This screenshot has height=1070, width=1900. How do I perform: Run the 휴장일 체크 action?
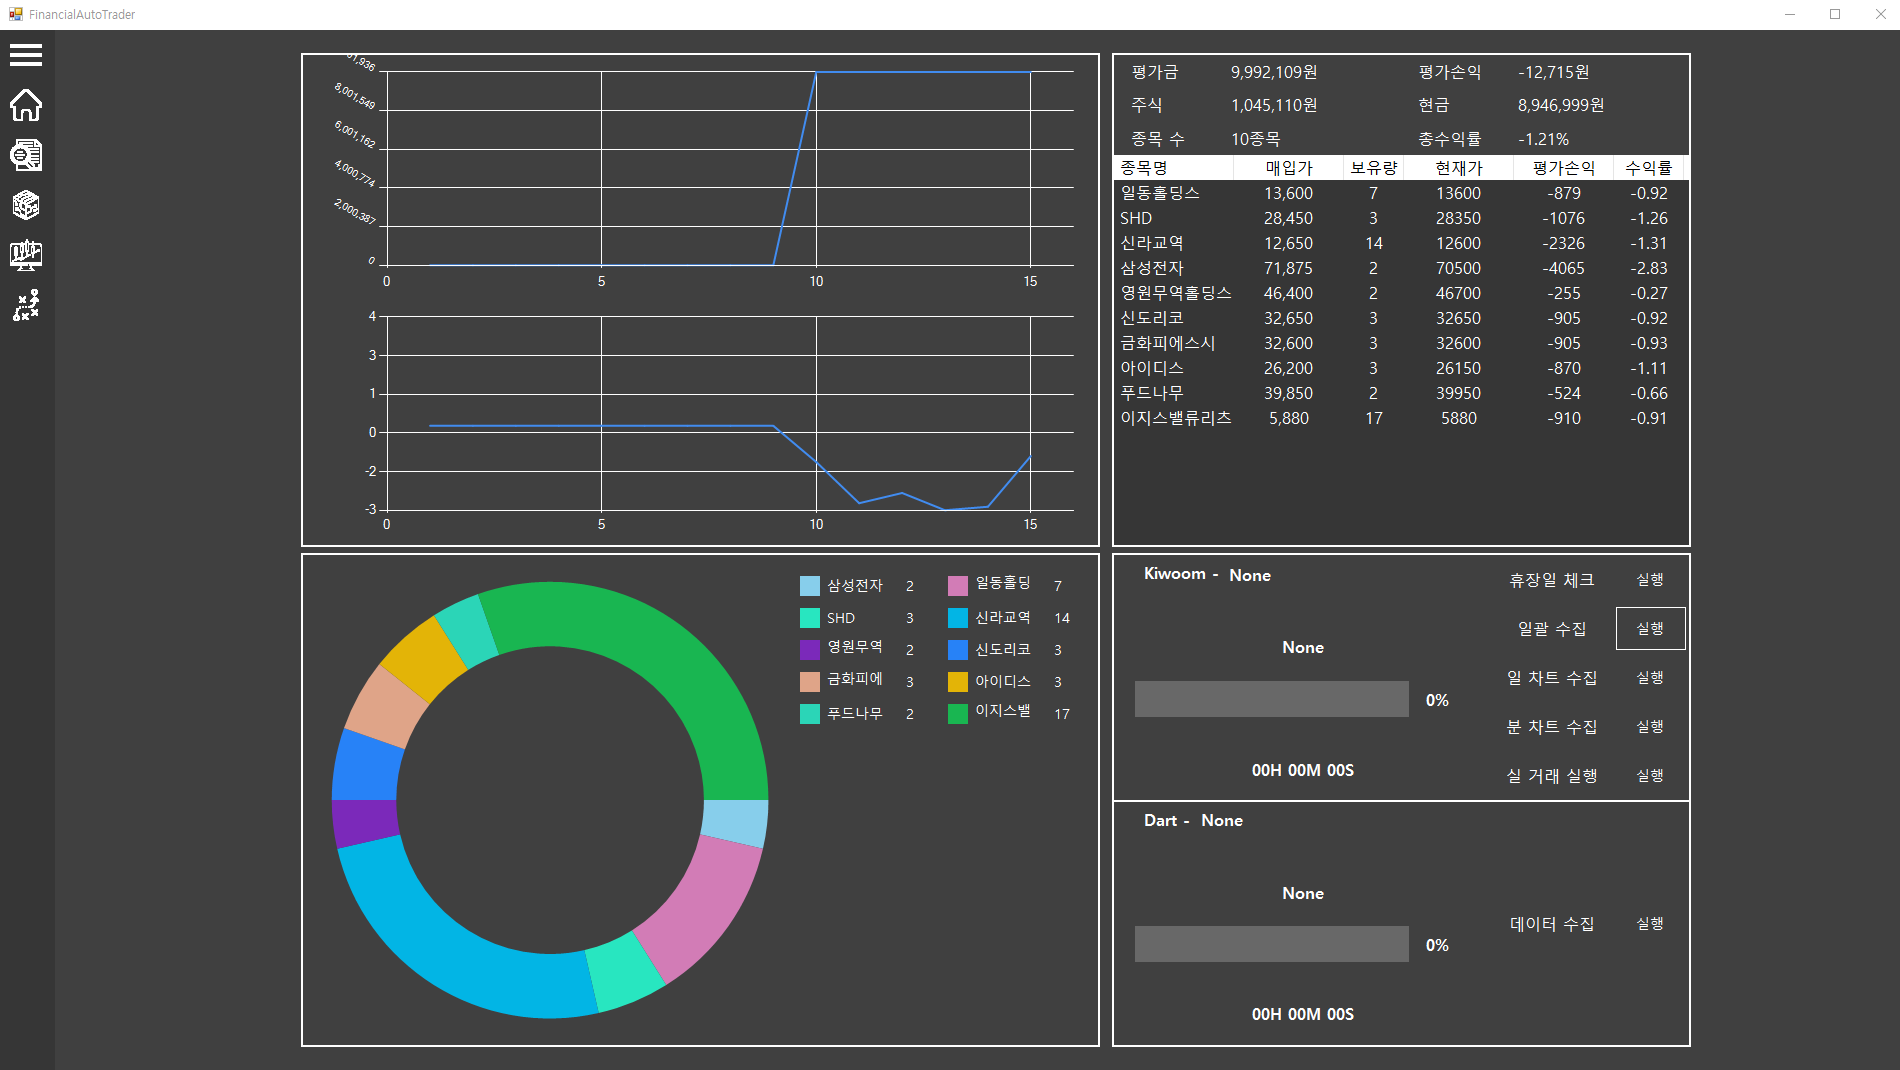1649,580
